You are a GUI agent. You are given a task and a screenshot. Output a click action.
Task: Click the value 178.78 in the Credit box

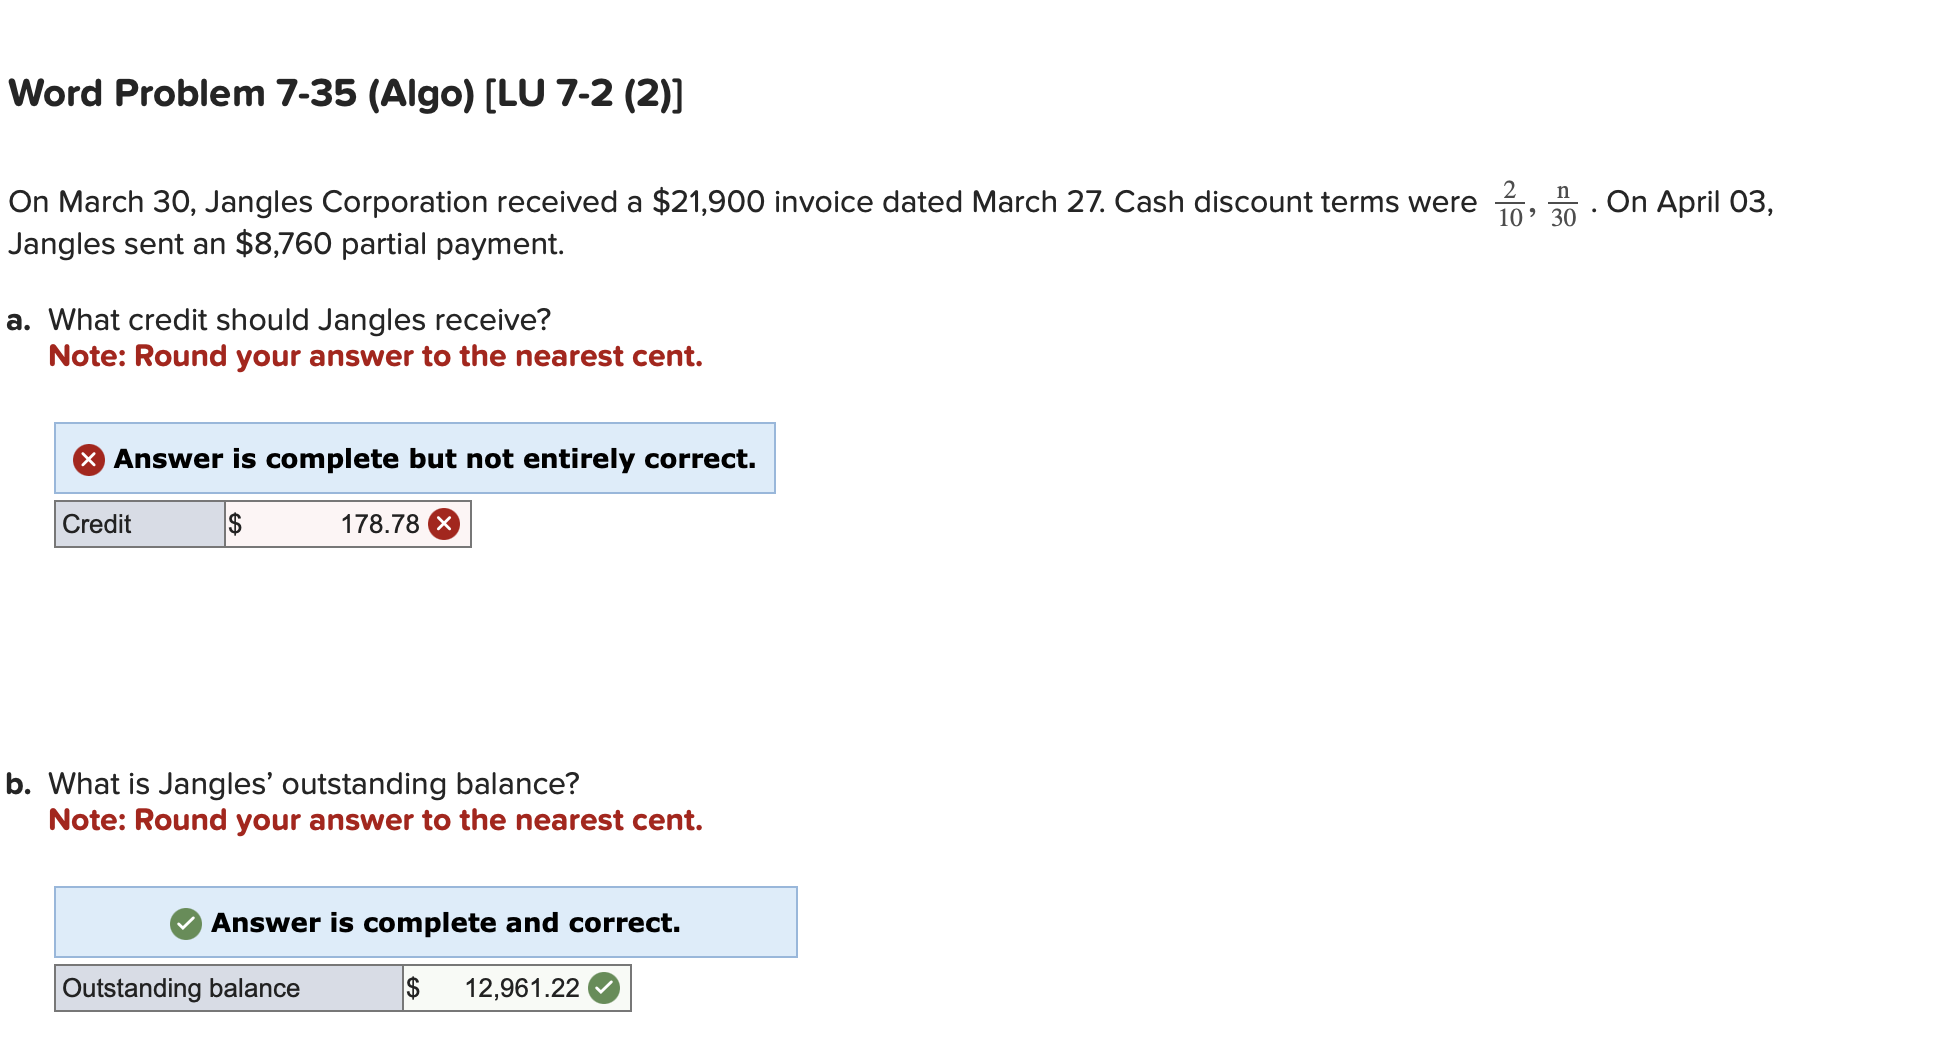point(378,523)
